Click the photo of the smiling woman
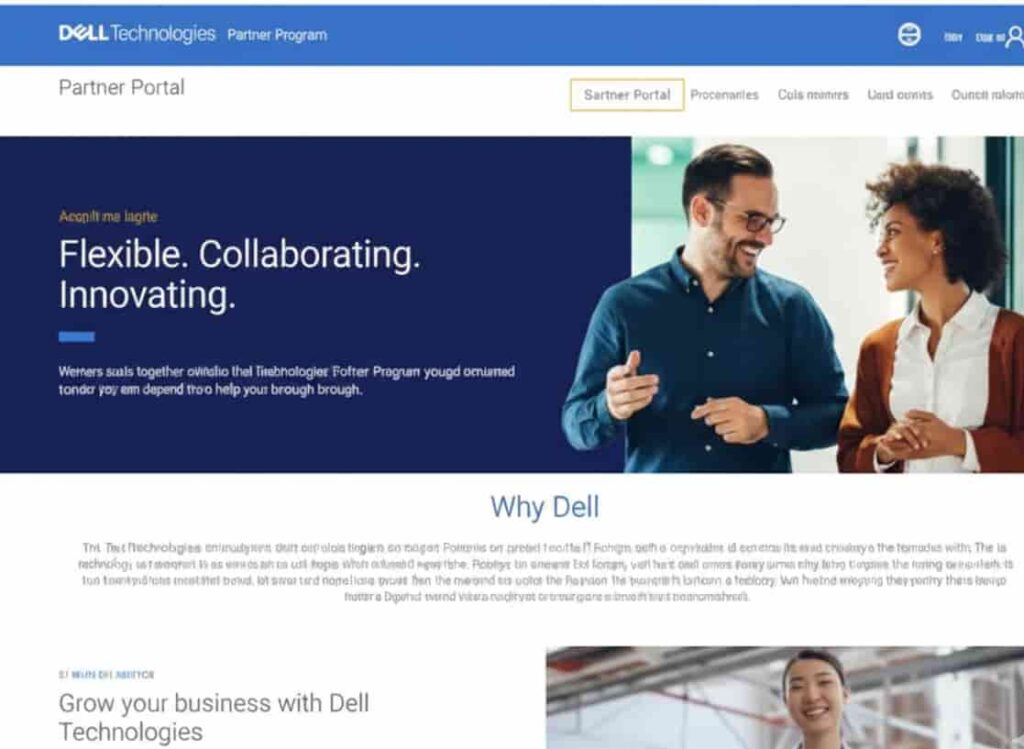This screenshot has width=1024, height=749. [785, 697]
